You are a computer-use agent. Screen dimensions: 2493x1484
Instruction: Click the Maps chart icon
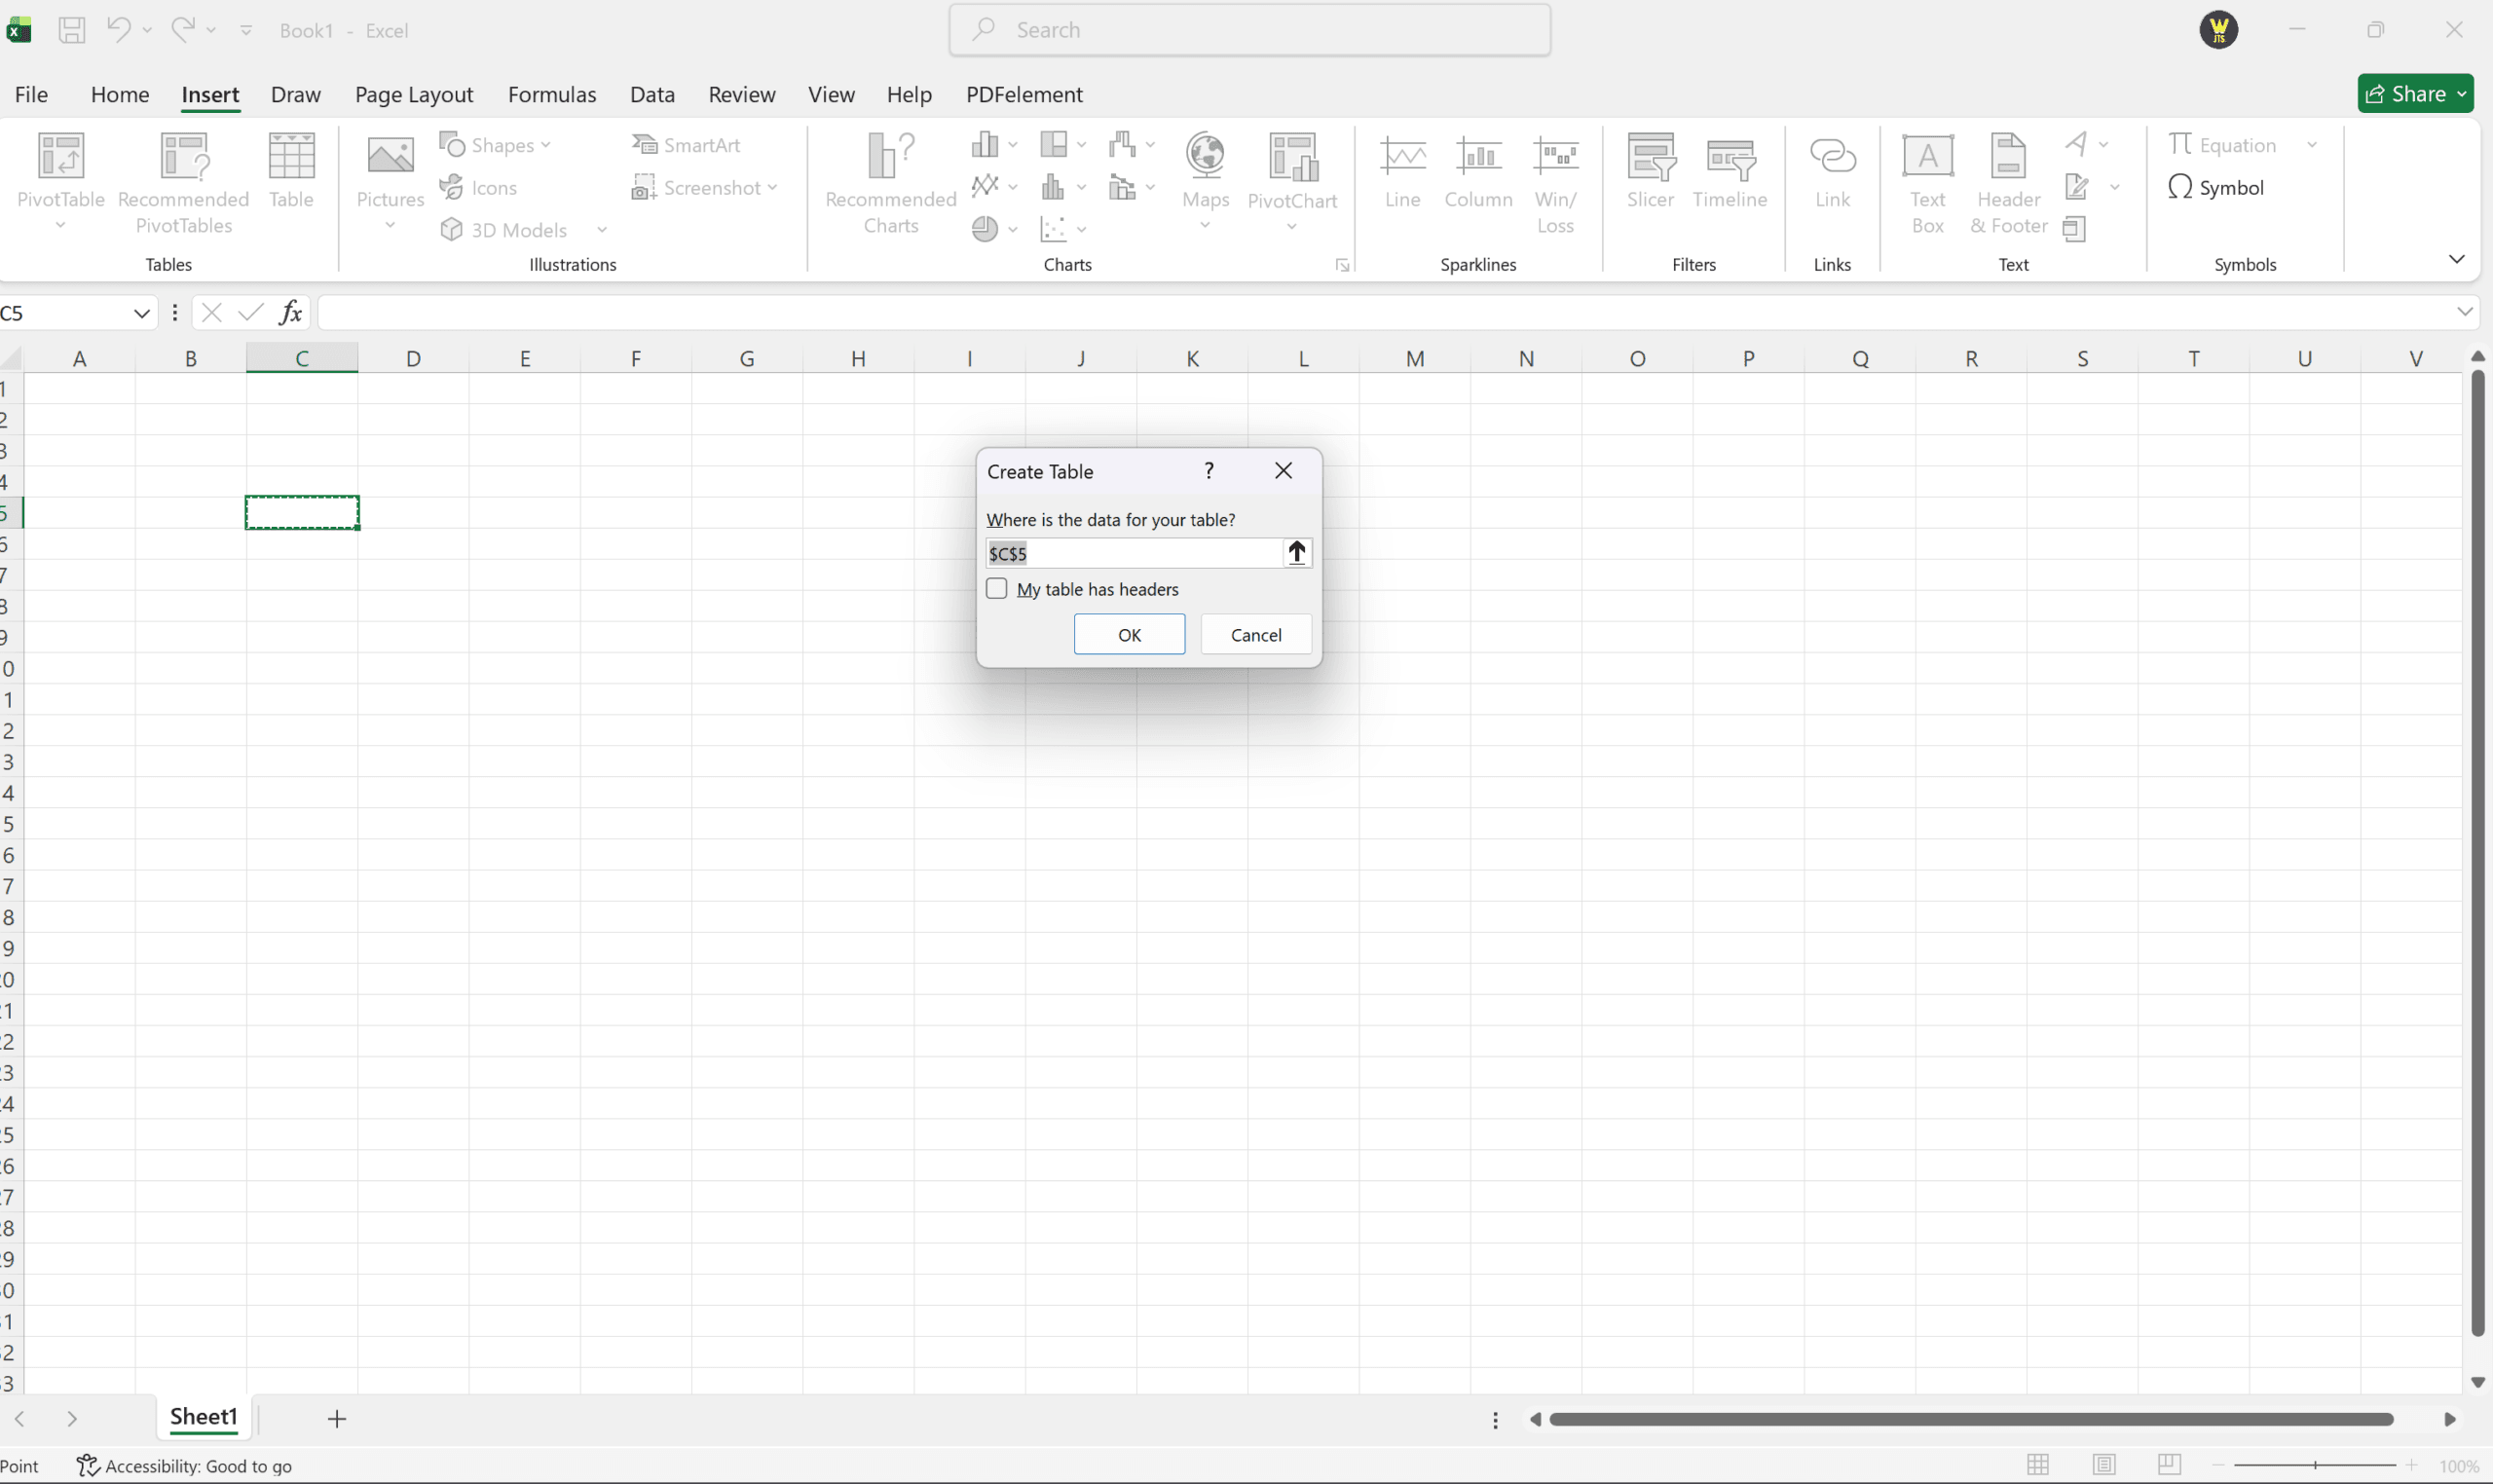(x=1205, y=157)
